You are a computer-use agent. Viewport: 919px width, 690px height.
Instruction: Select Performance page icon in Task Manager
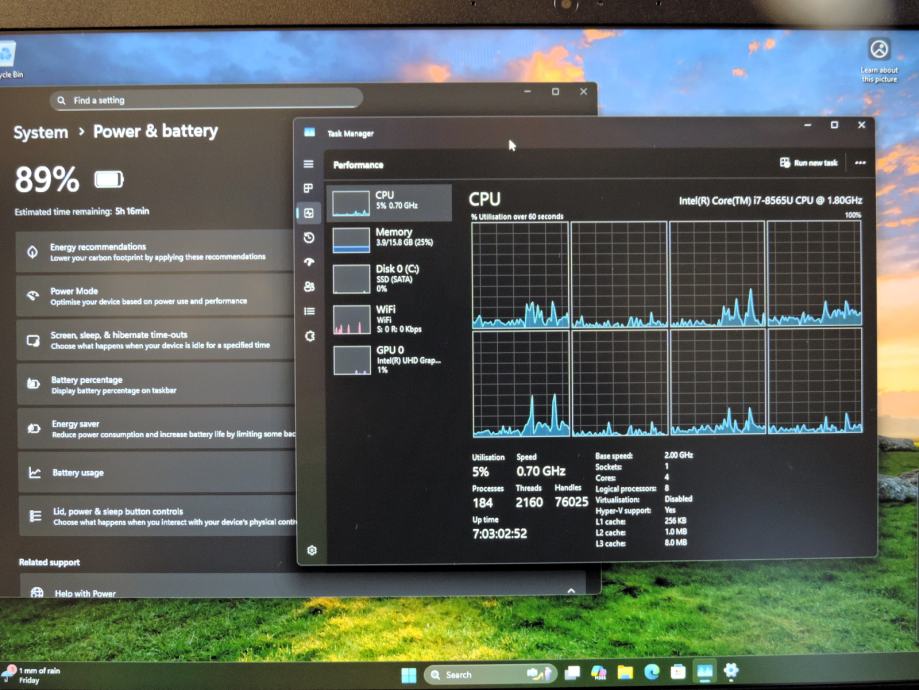(x=309, y=213)
